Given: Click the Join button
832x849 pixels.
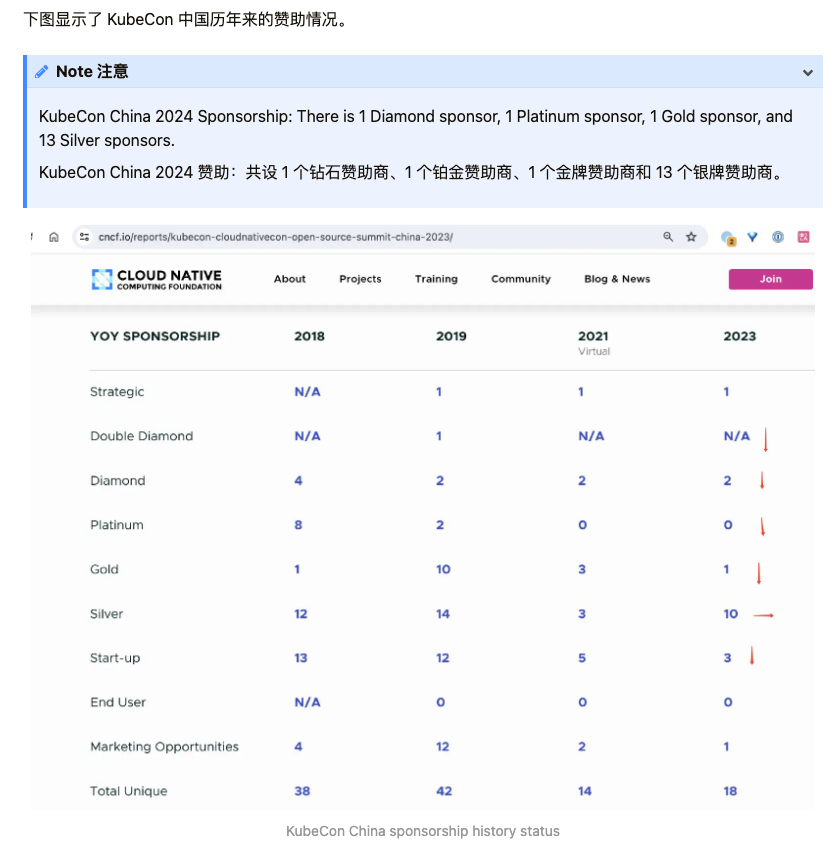Looking at the screenshot, I should point(770,279).
